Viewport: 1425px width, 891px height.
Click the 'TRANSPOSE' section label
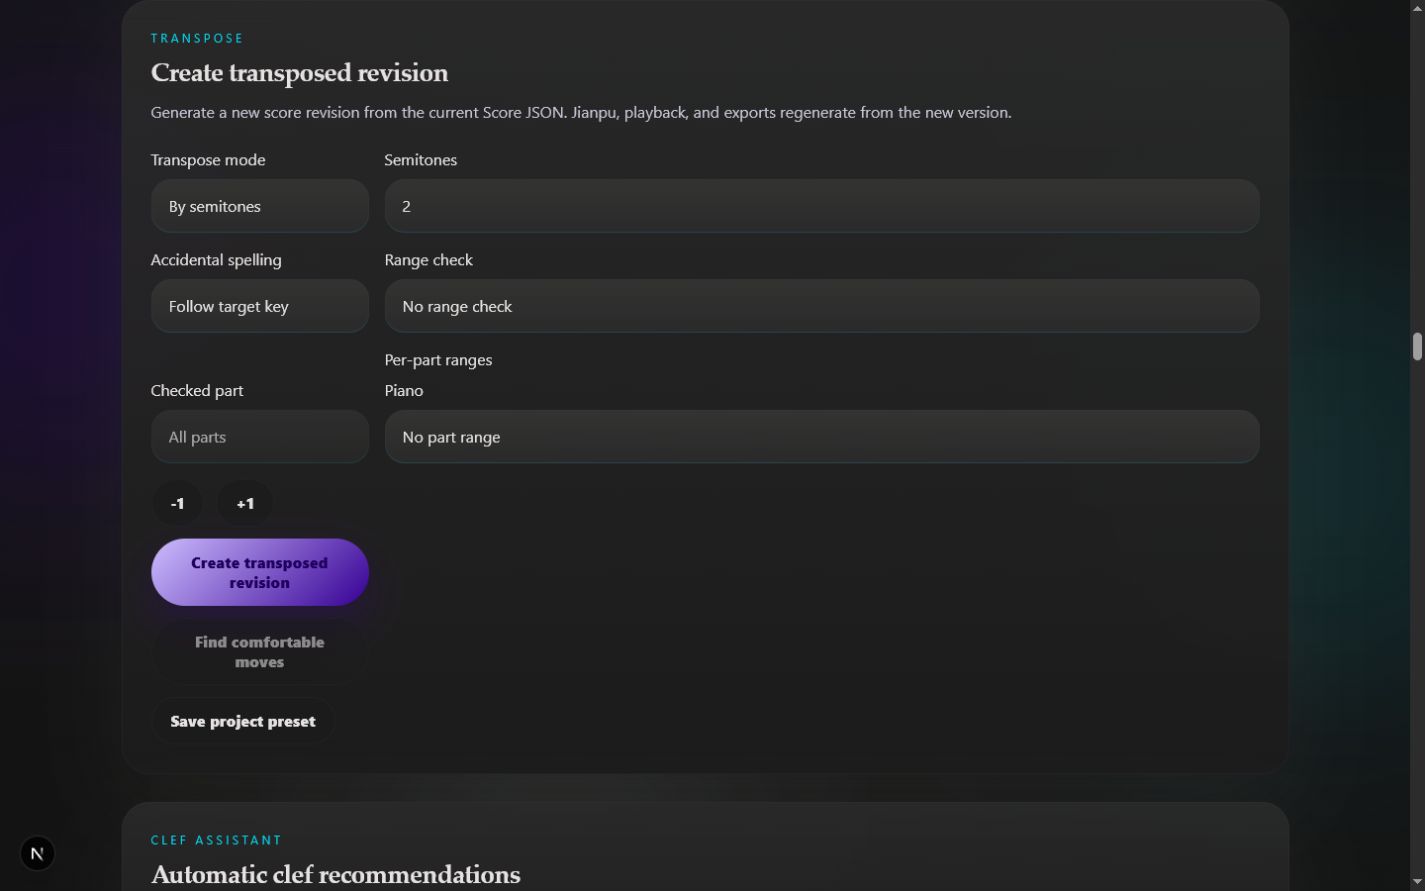(197, 38)
